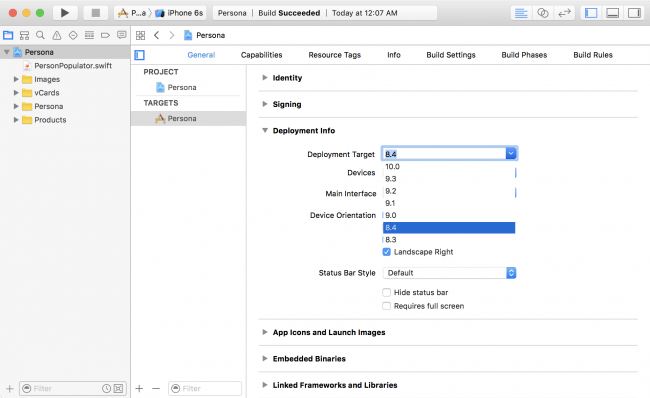Go forward in editor history

pos(172,35)
